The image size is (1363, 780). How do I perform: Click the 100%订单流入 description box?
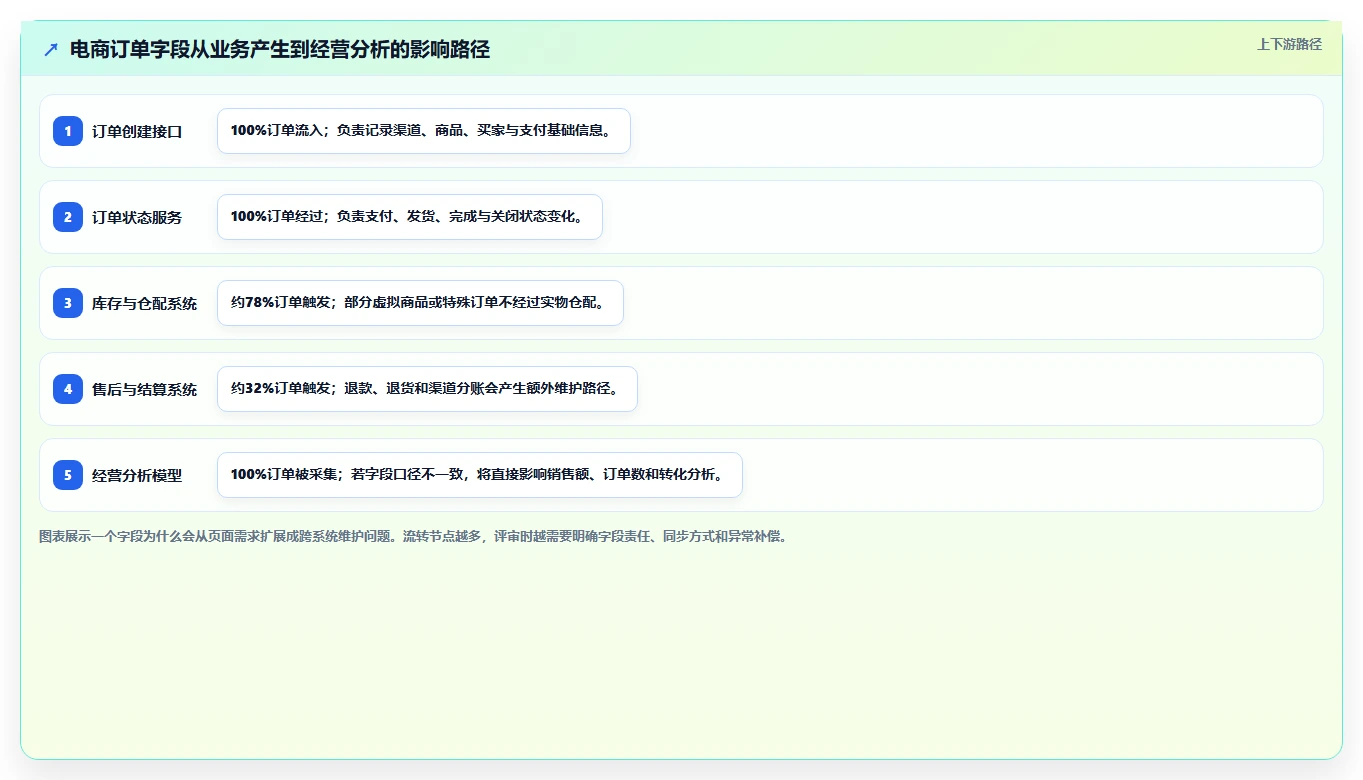[424, 131]
